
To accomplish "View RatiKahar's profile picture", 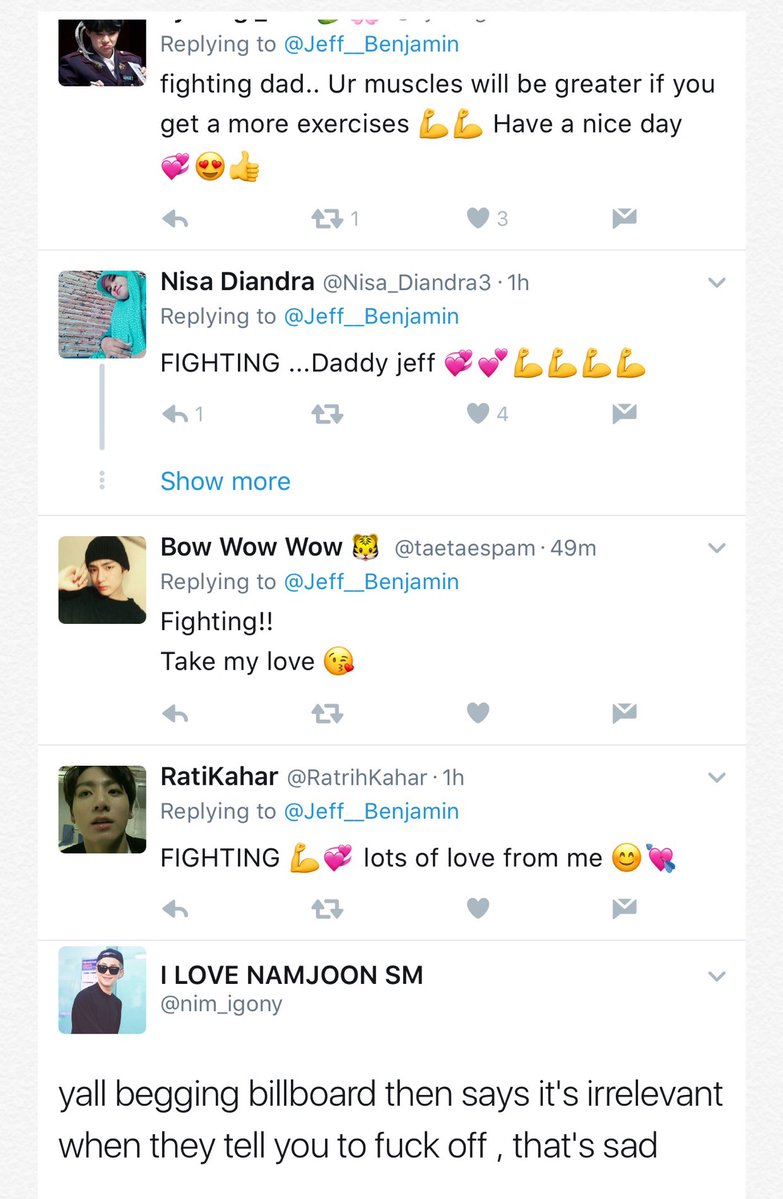I will pyautogui.click(x=102, y=809).
